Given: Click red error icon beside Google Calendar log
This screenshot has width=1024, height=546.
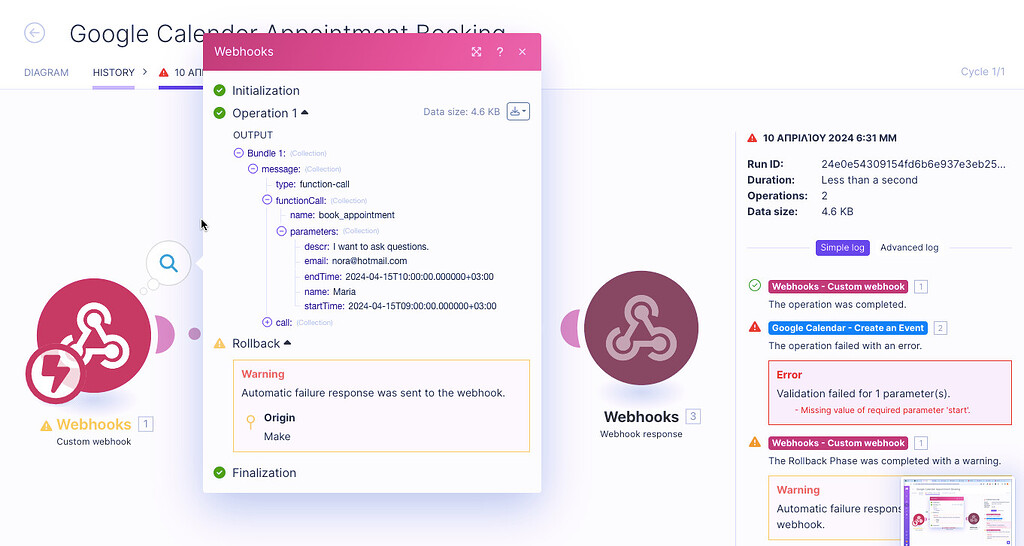Looking at the screenshot, I should pos(755,327).
